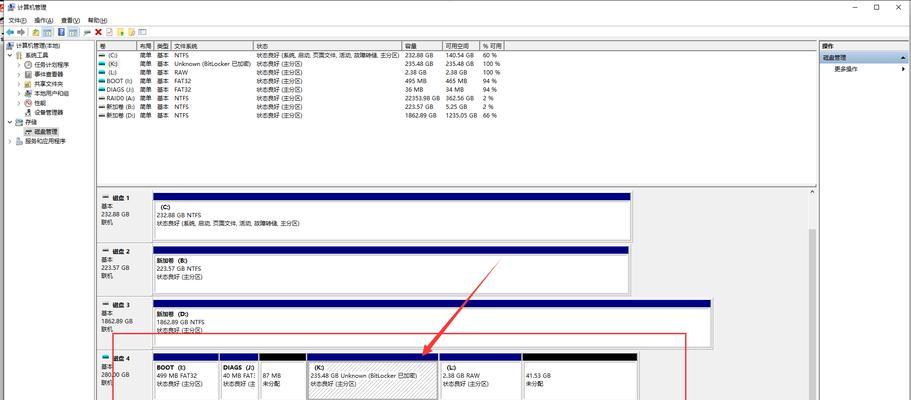Expand the 性能 node arrow
Image resolution: width=911 pixels, height=400 pixels.
coord(19,103)
